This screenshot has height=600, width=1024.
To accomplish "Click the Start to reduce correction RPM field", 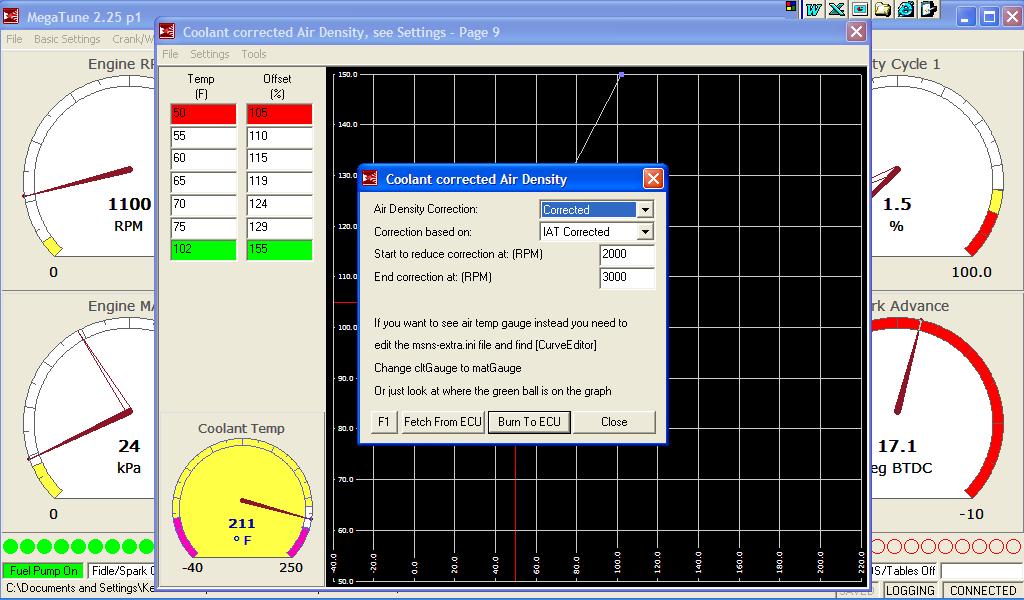I will [627, 255].
